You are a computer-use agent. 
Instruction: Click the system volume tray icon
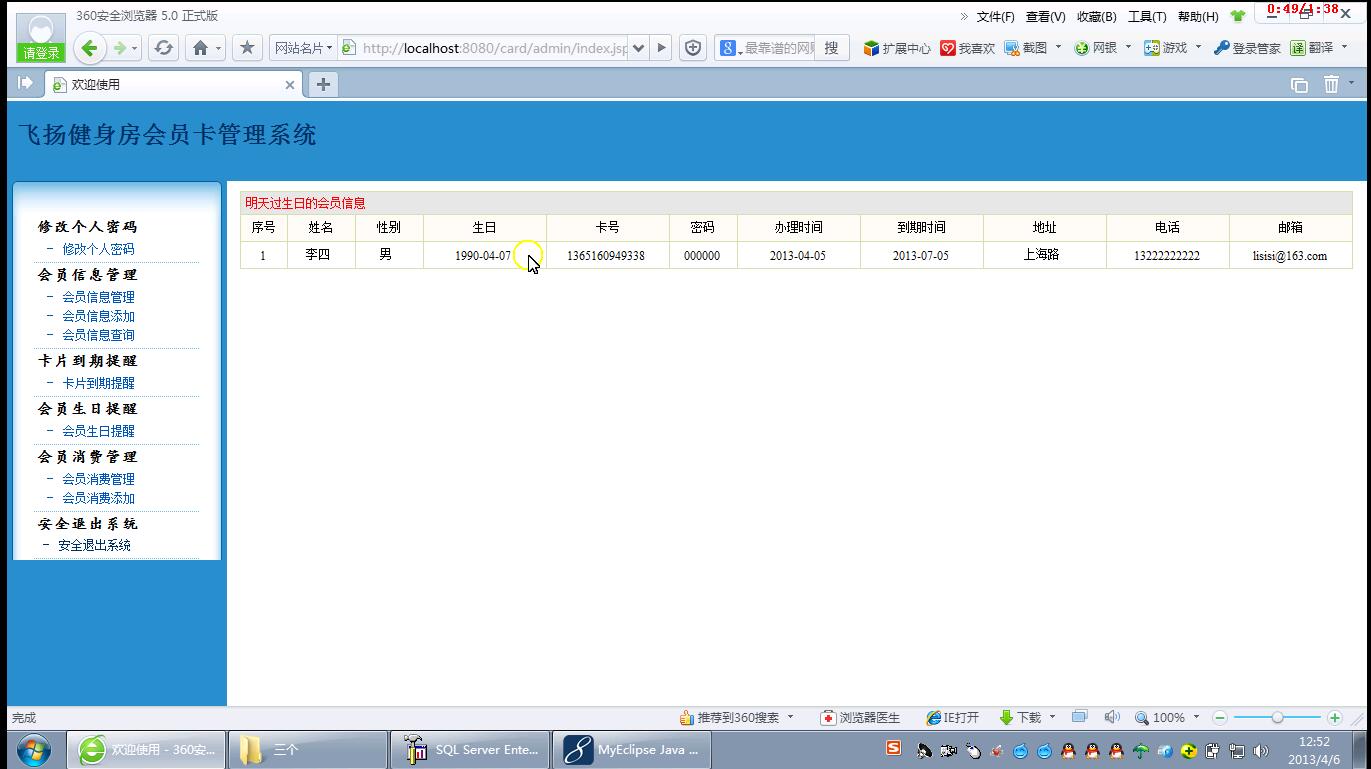click(1261, 751)
